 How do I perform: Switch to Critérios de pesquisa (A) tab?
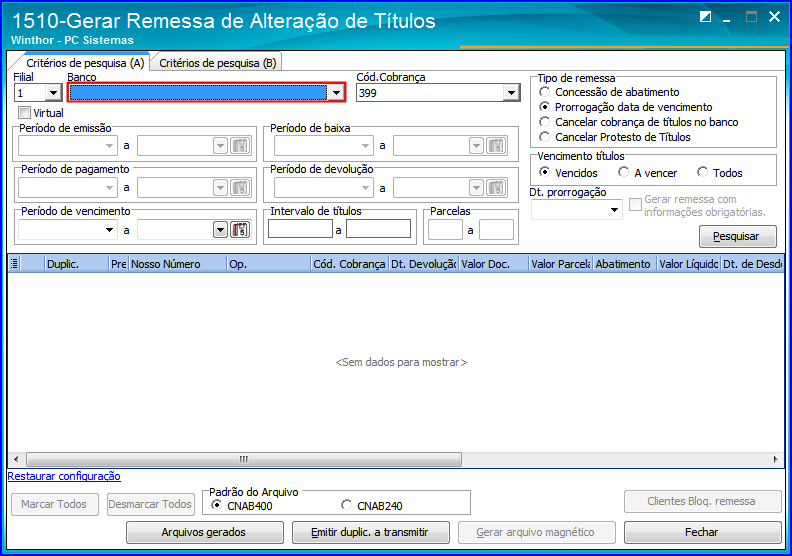click(85, 63)
